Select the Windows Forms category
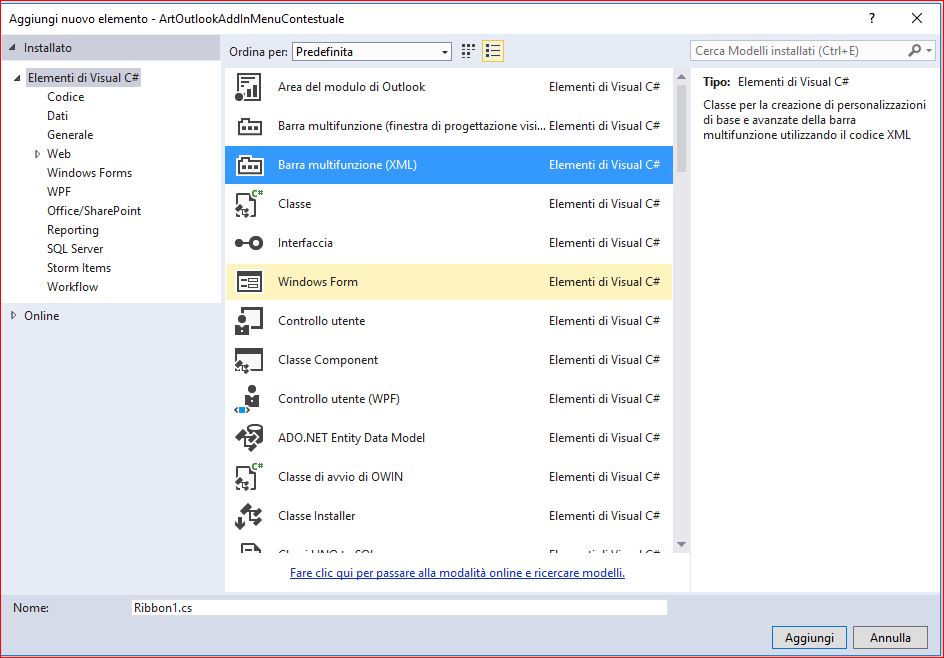The image size is (944, 658). coord(89,173)
